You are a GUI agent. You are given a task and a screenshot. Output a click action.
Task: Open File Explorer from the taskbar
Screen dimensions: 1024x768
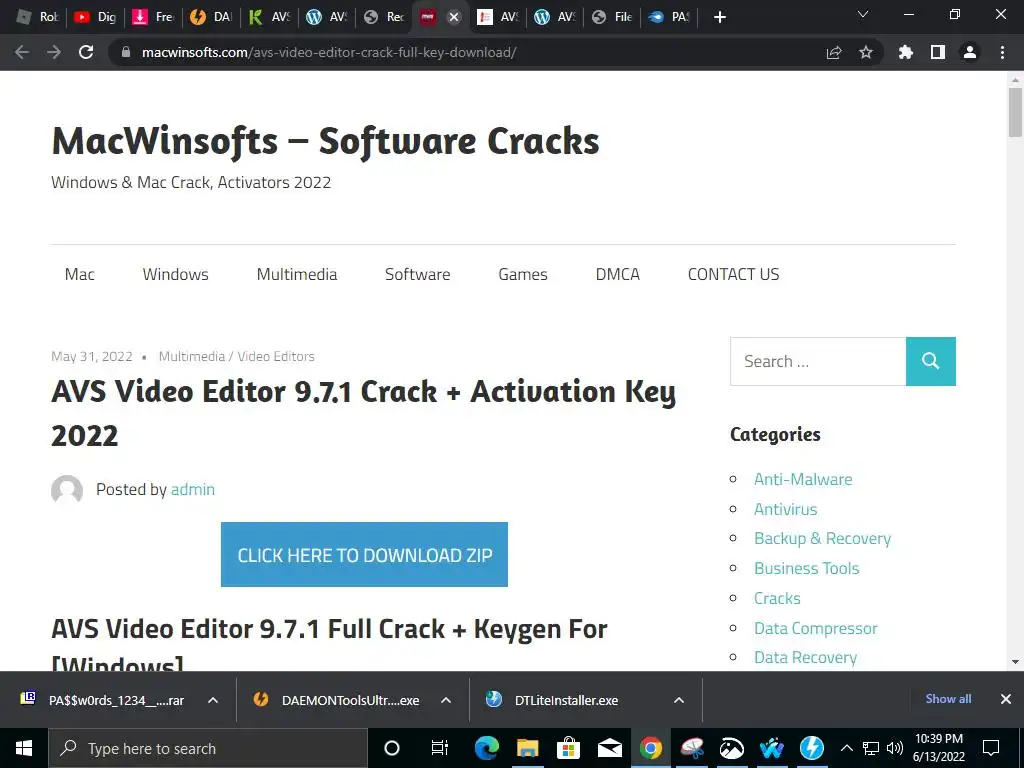click(x=528, y=748)
